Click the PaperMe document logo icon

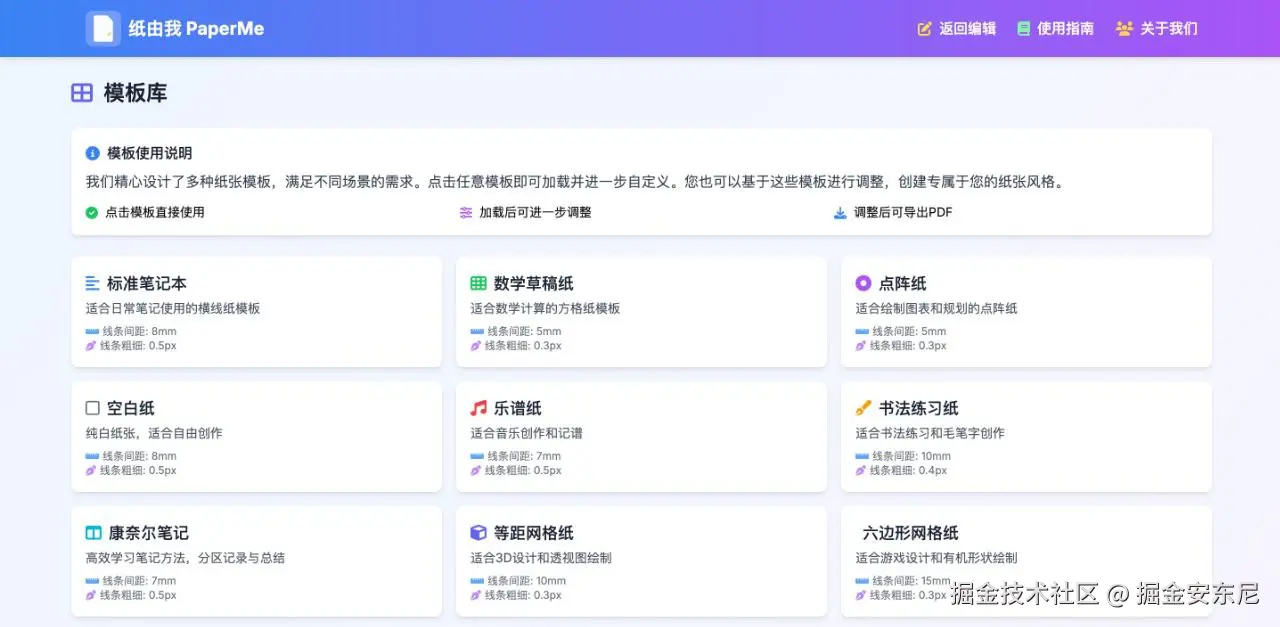(x=103, y=28)
